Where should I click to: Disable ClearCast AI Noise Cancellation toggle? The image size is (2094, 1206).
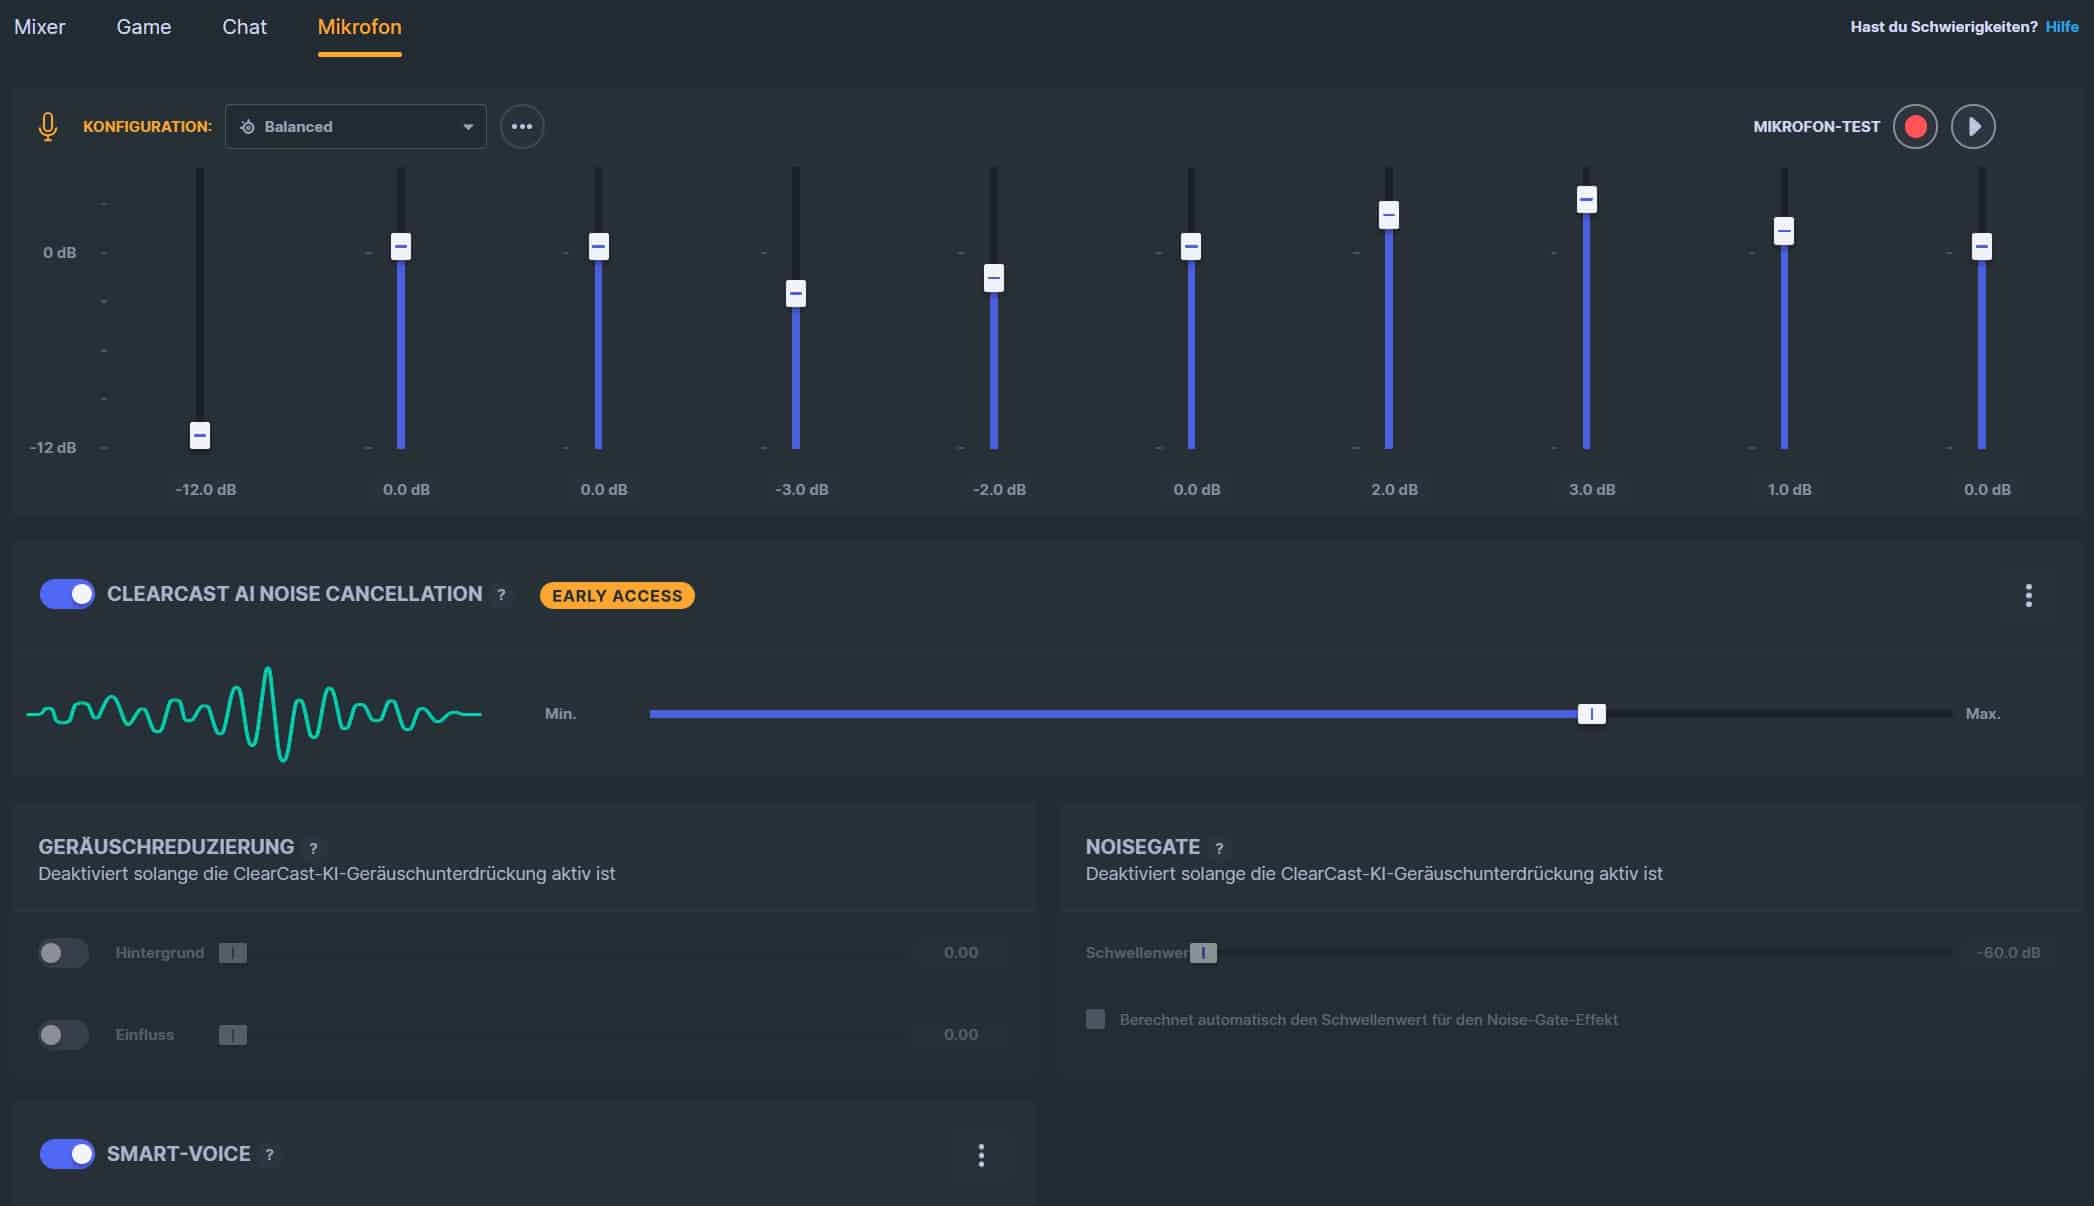[67, 594]
